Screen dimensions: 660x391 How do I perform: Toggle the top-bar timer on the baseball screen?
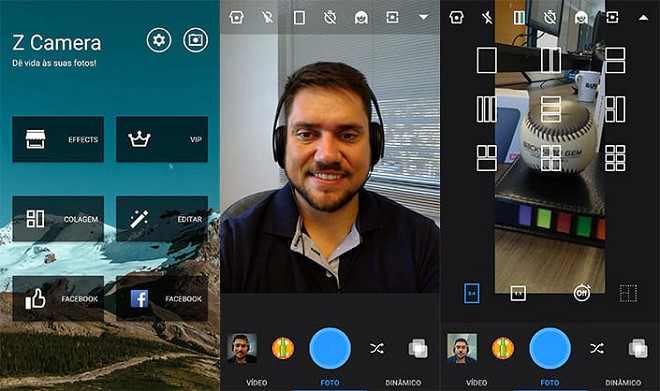[x=550, y=17]
